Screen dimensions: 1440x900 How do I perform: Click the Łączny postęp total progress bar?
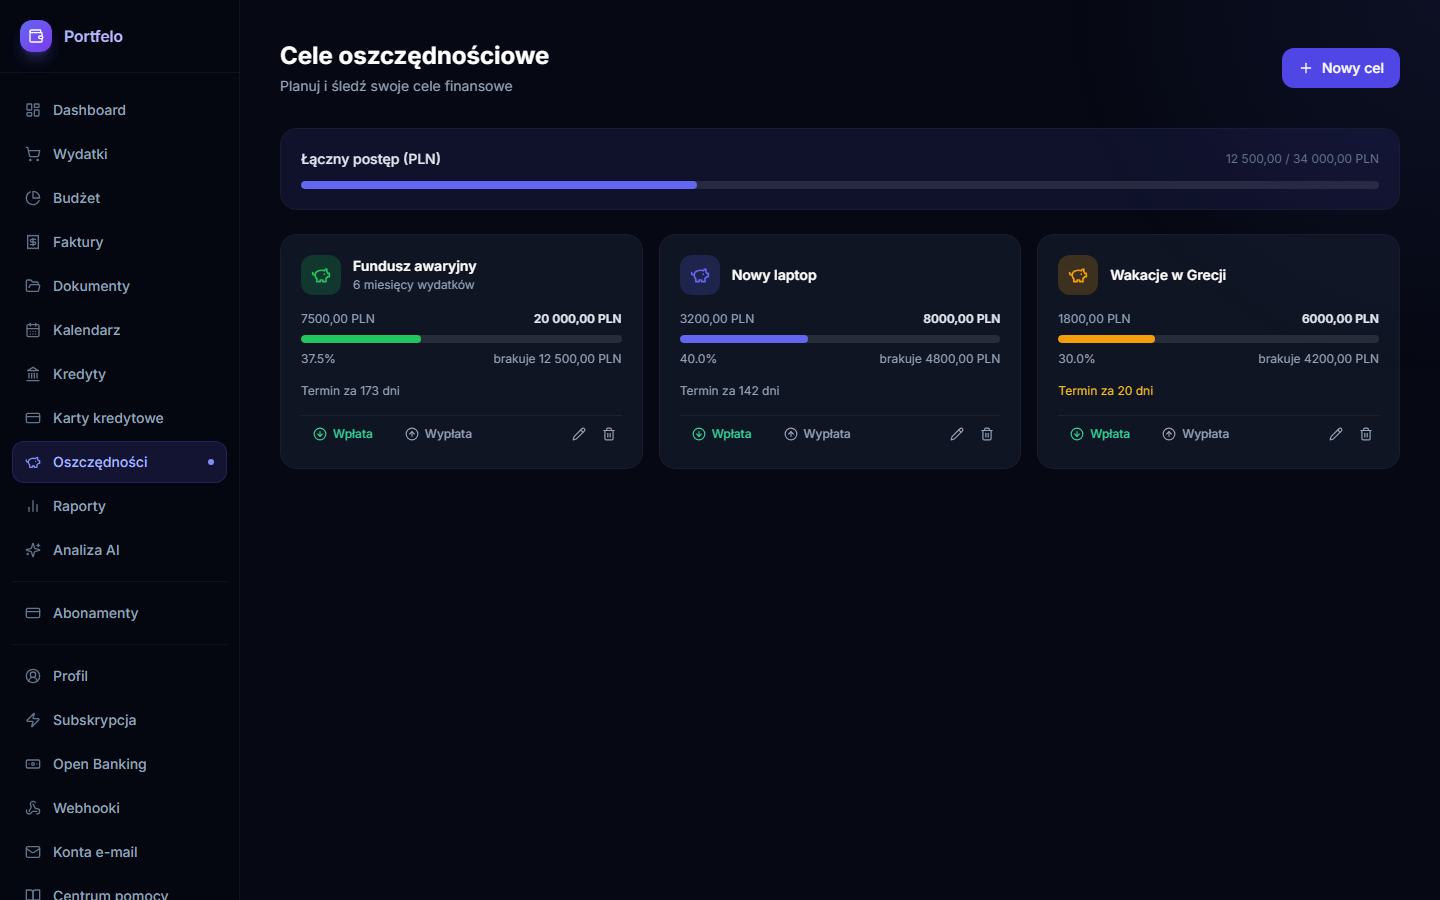point(840,185)
